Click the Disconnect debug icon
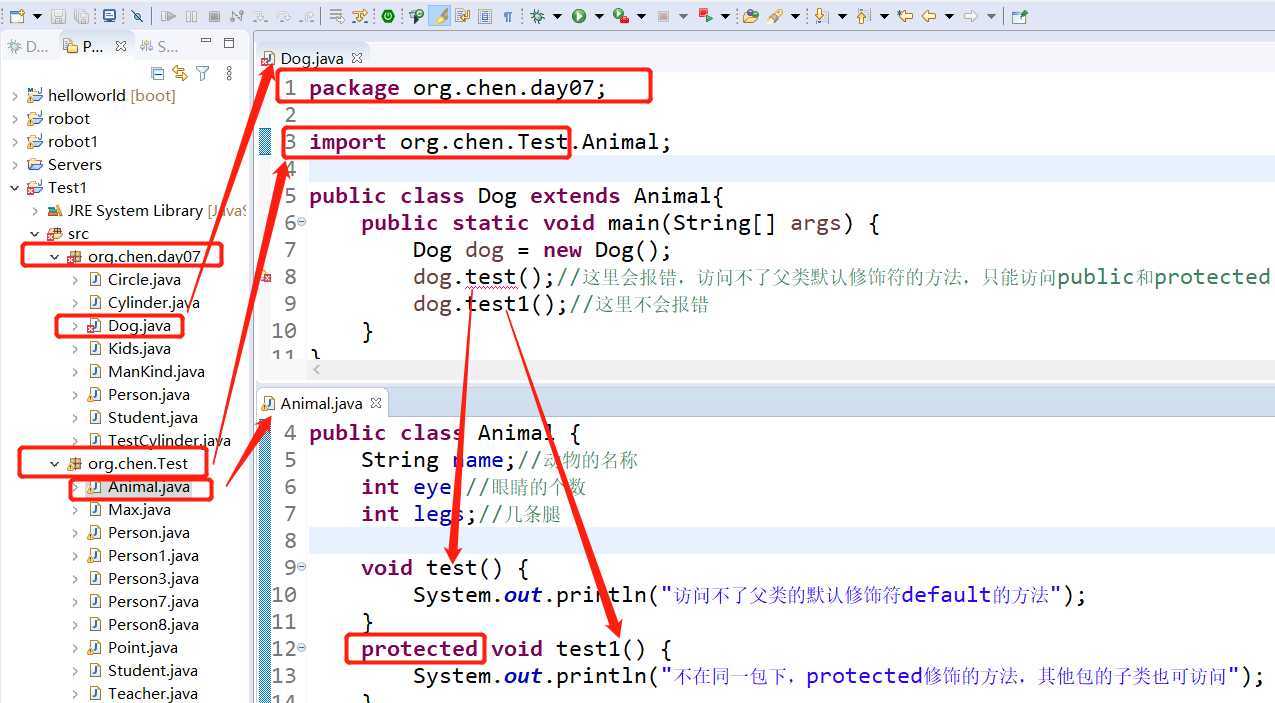Viewport: 1275px width, 703px height. point(236,16)
